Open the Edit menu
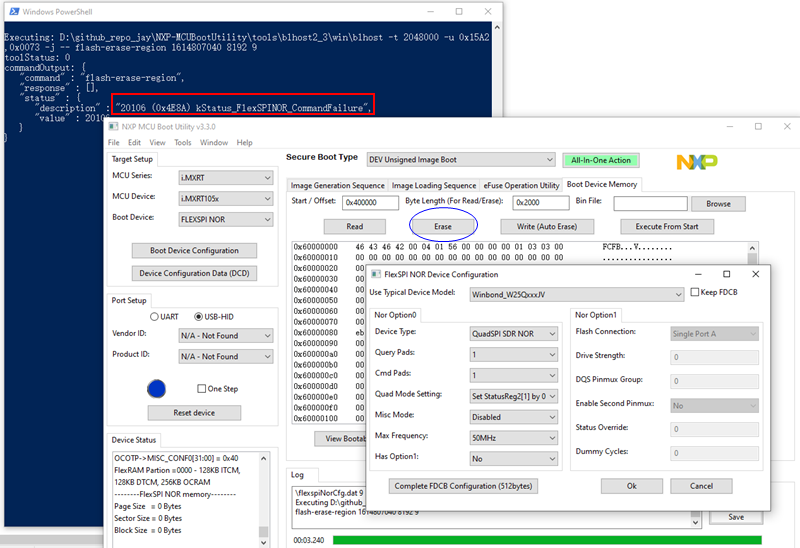The height and width of the screenshot is (548, 800). tap(134, 142)
